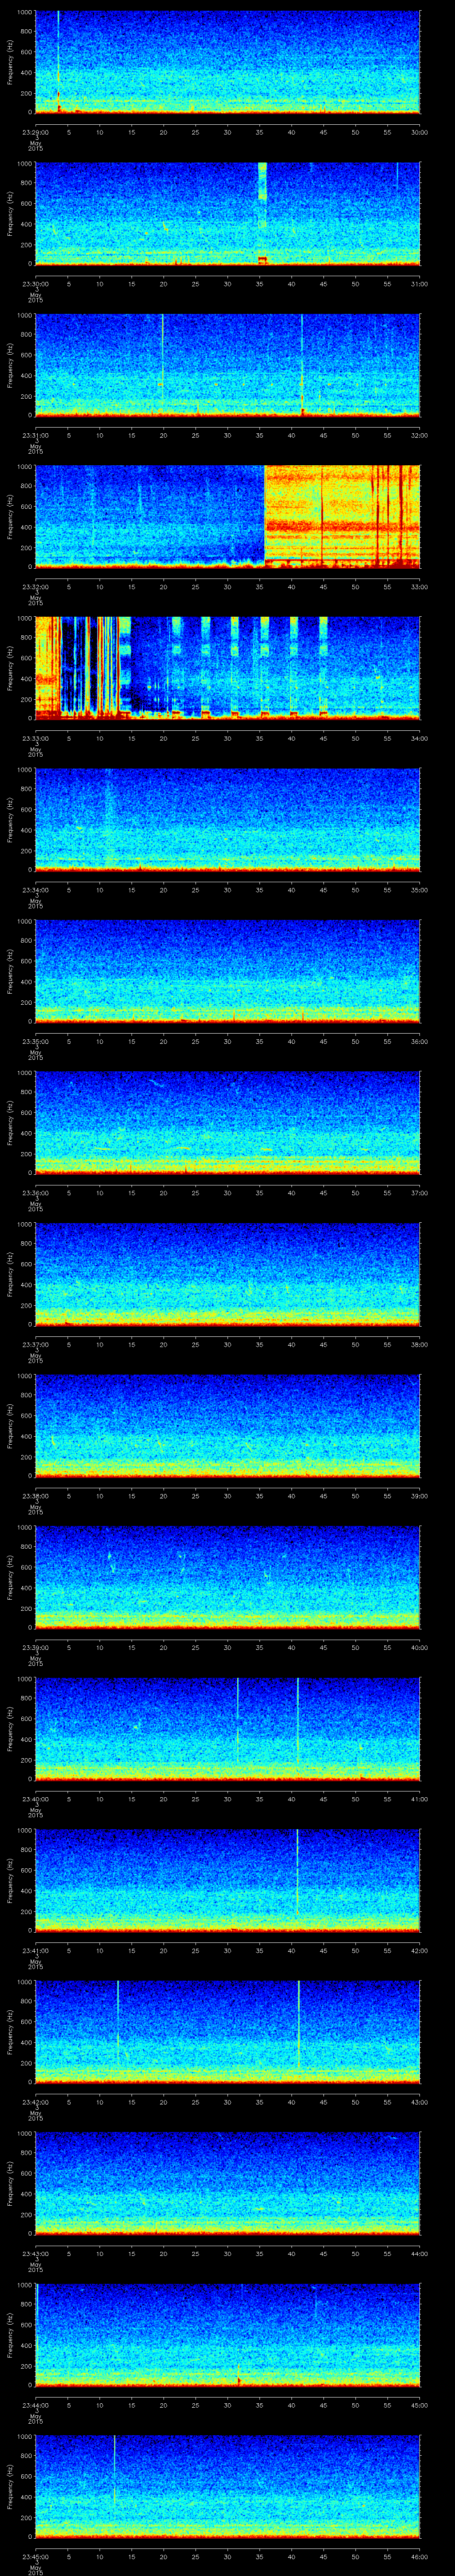The width and height of the screenshot is (455, 2576).
Task: Click the 23:44:00 start time label
Action: (x=35, y=2405)
